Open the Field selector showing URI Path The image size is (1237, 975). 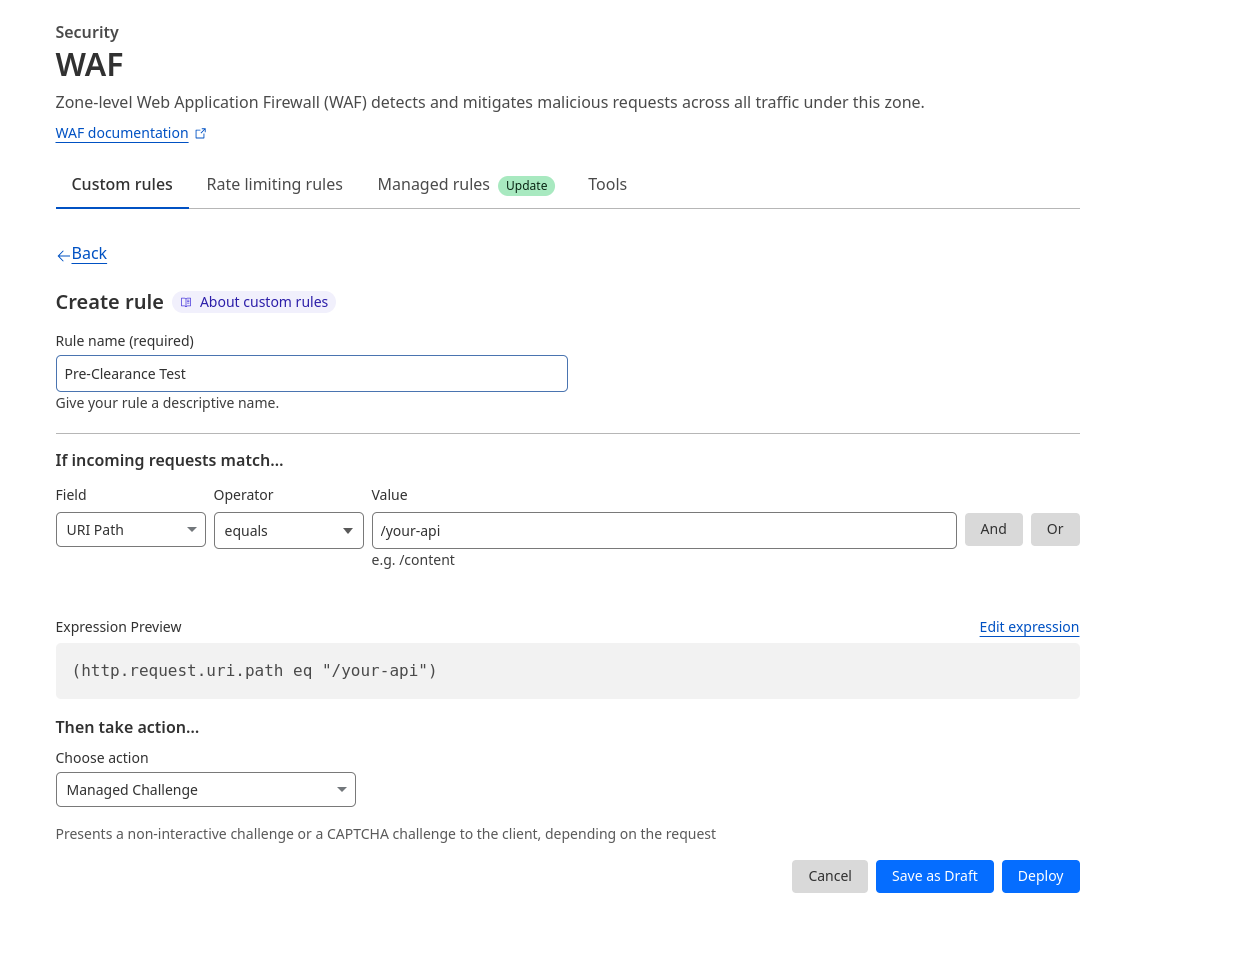(130, 529)
